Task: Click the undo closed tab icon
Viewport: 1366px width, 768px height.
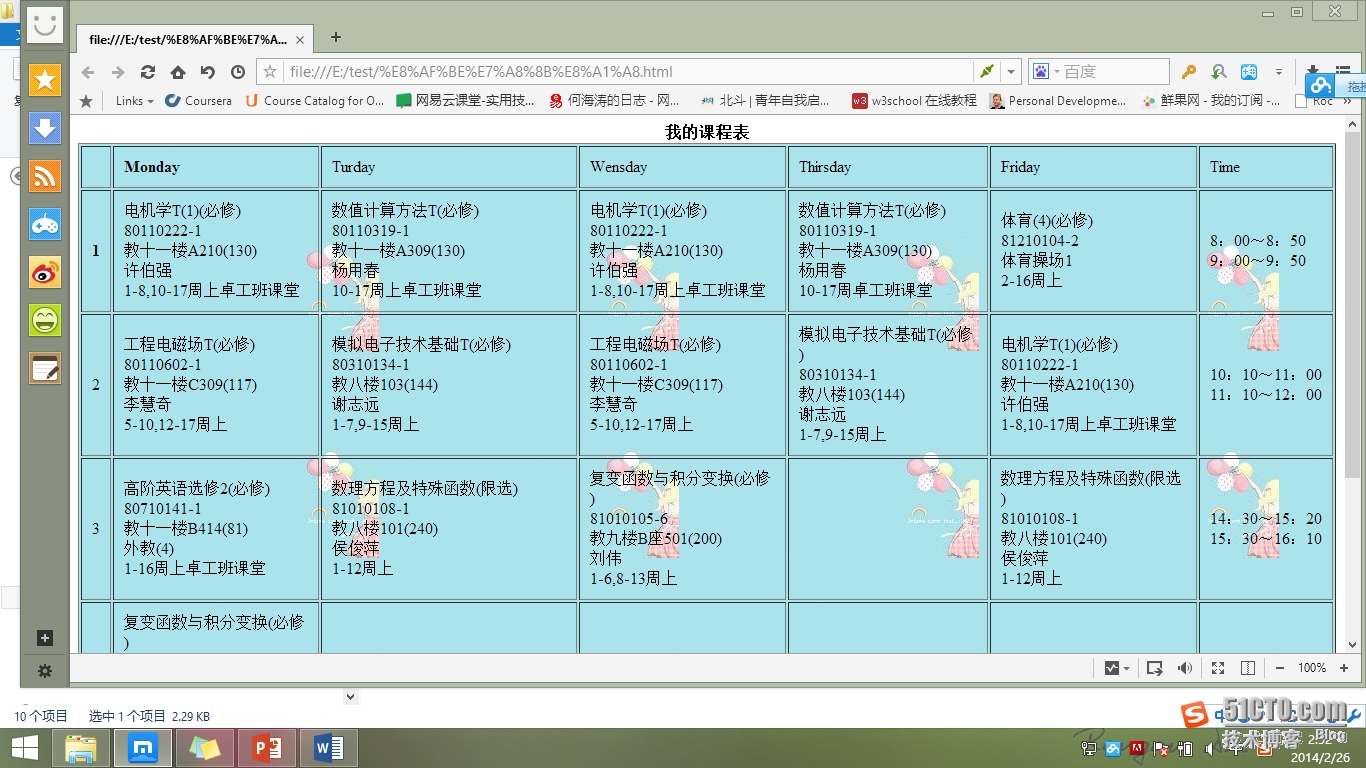Action: tap(208, 72)
